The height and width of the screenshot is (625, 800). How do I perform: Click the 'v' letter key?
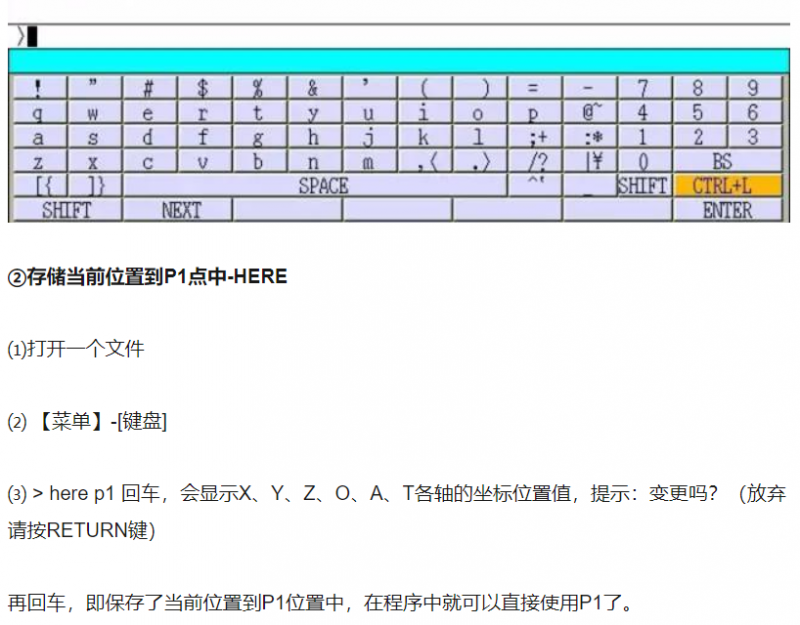coord(205,161)
